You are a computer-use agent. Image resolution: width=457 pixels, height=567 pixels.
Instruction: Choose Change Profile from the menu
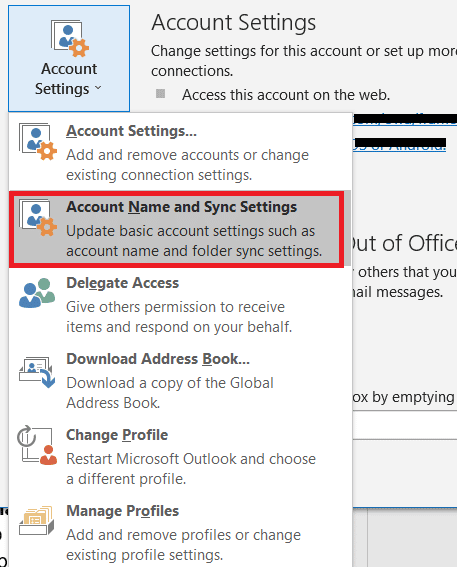pyautogui.click(x=180, y=457)
